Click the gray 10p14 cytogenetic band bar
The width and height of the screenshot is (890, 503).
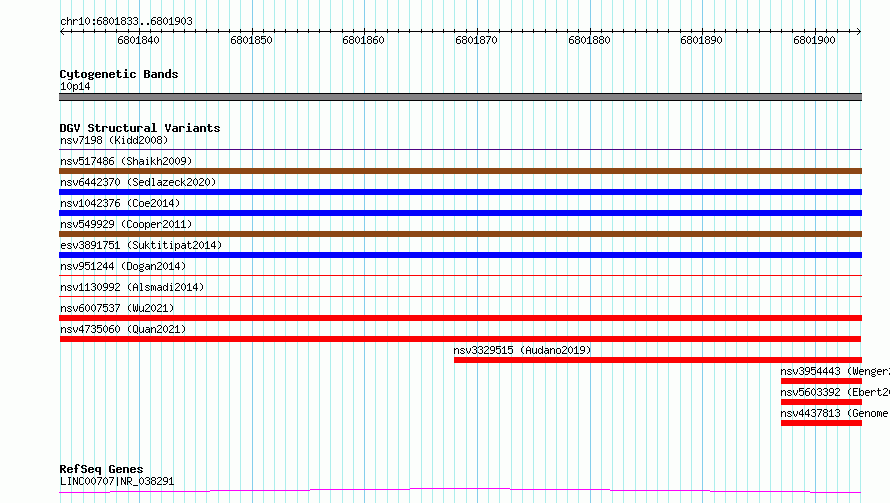click(x=460, y=97)
